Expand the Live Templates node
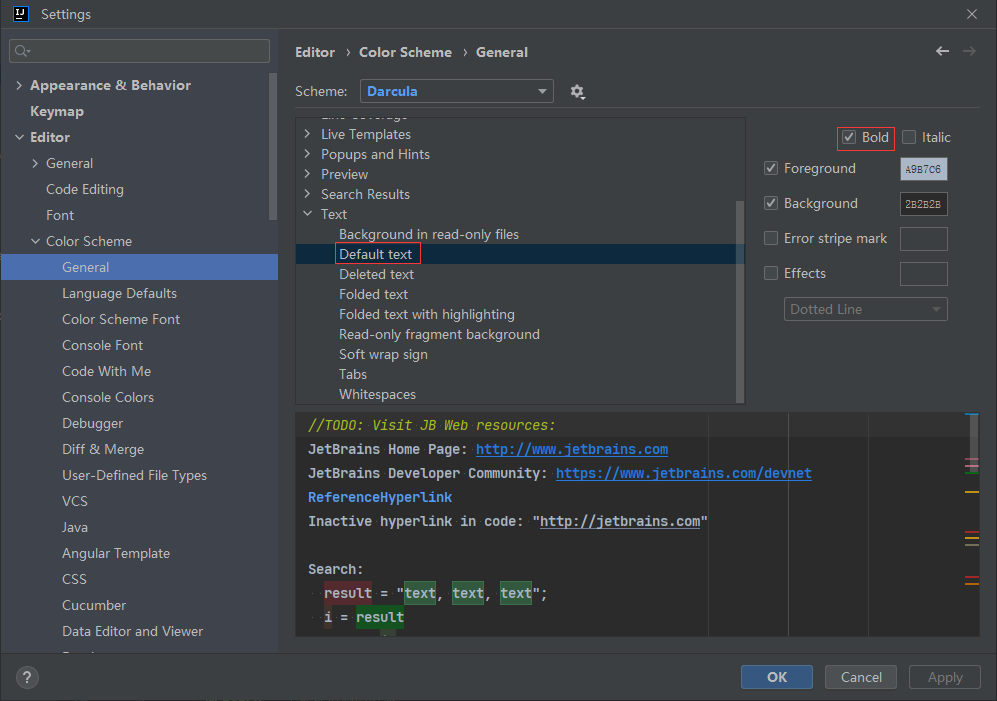The height and width of the screenshot is (701, 997). tap(307, 134)
